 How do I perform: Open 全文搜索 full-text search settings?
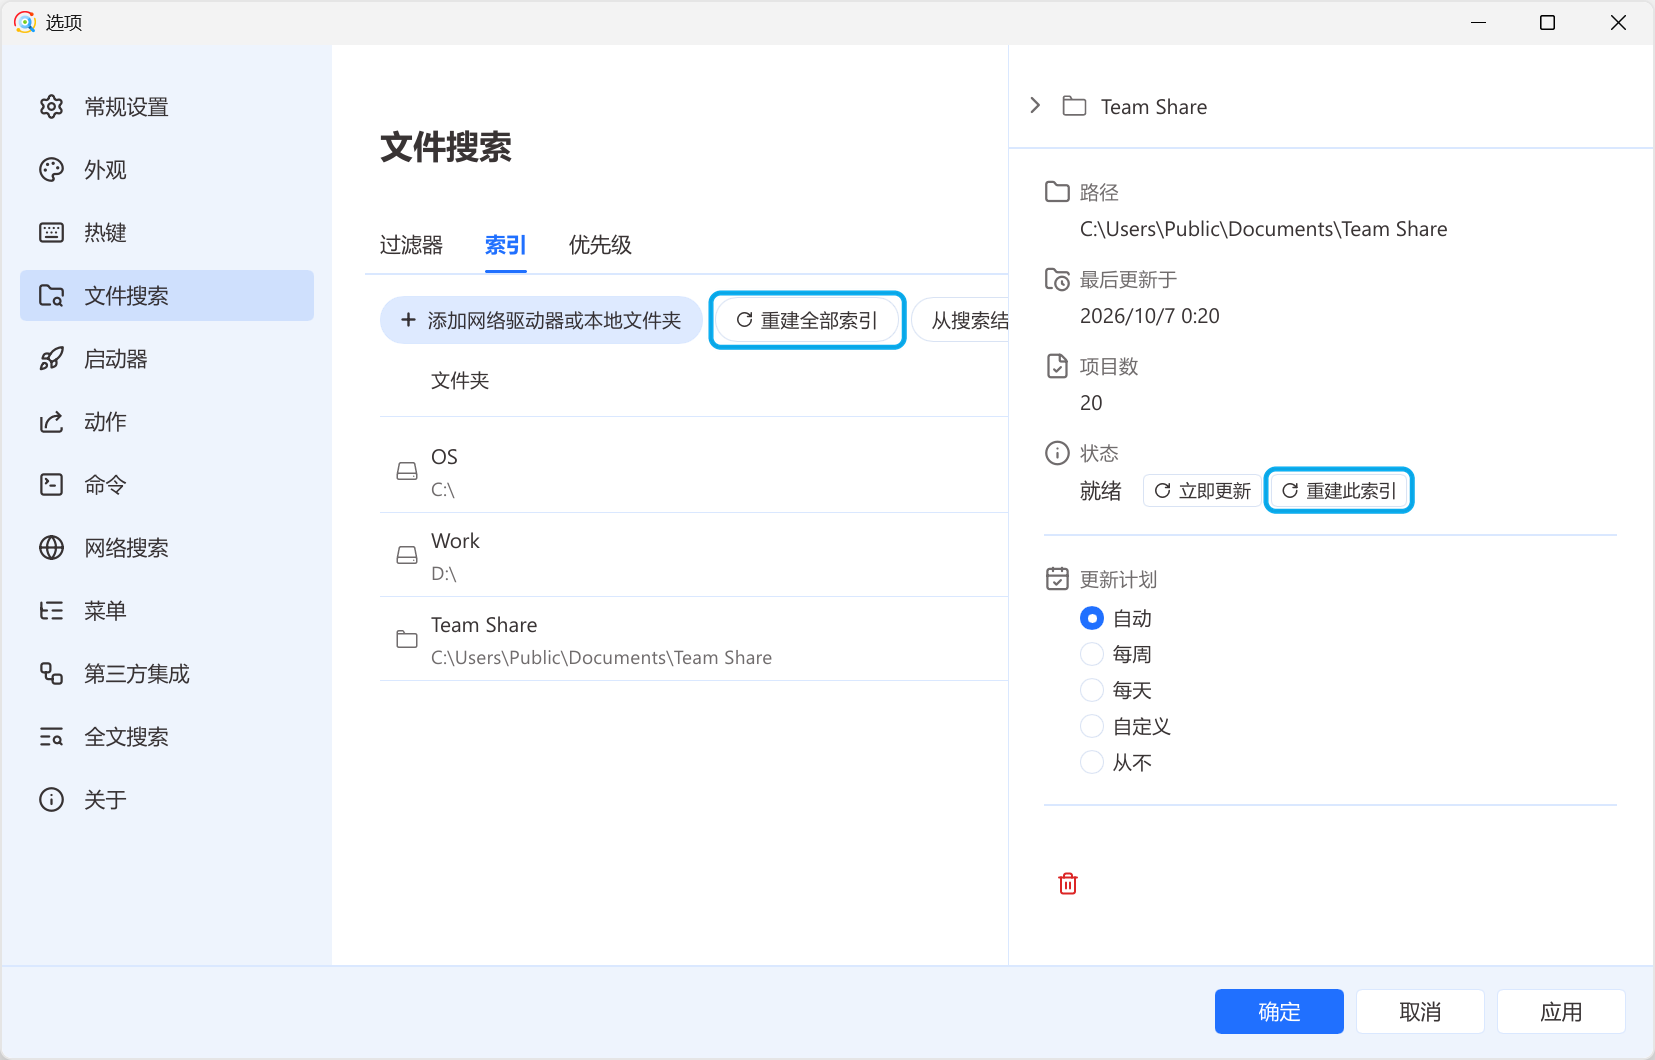pos(167,737)
